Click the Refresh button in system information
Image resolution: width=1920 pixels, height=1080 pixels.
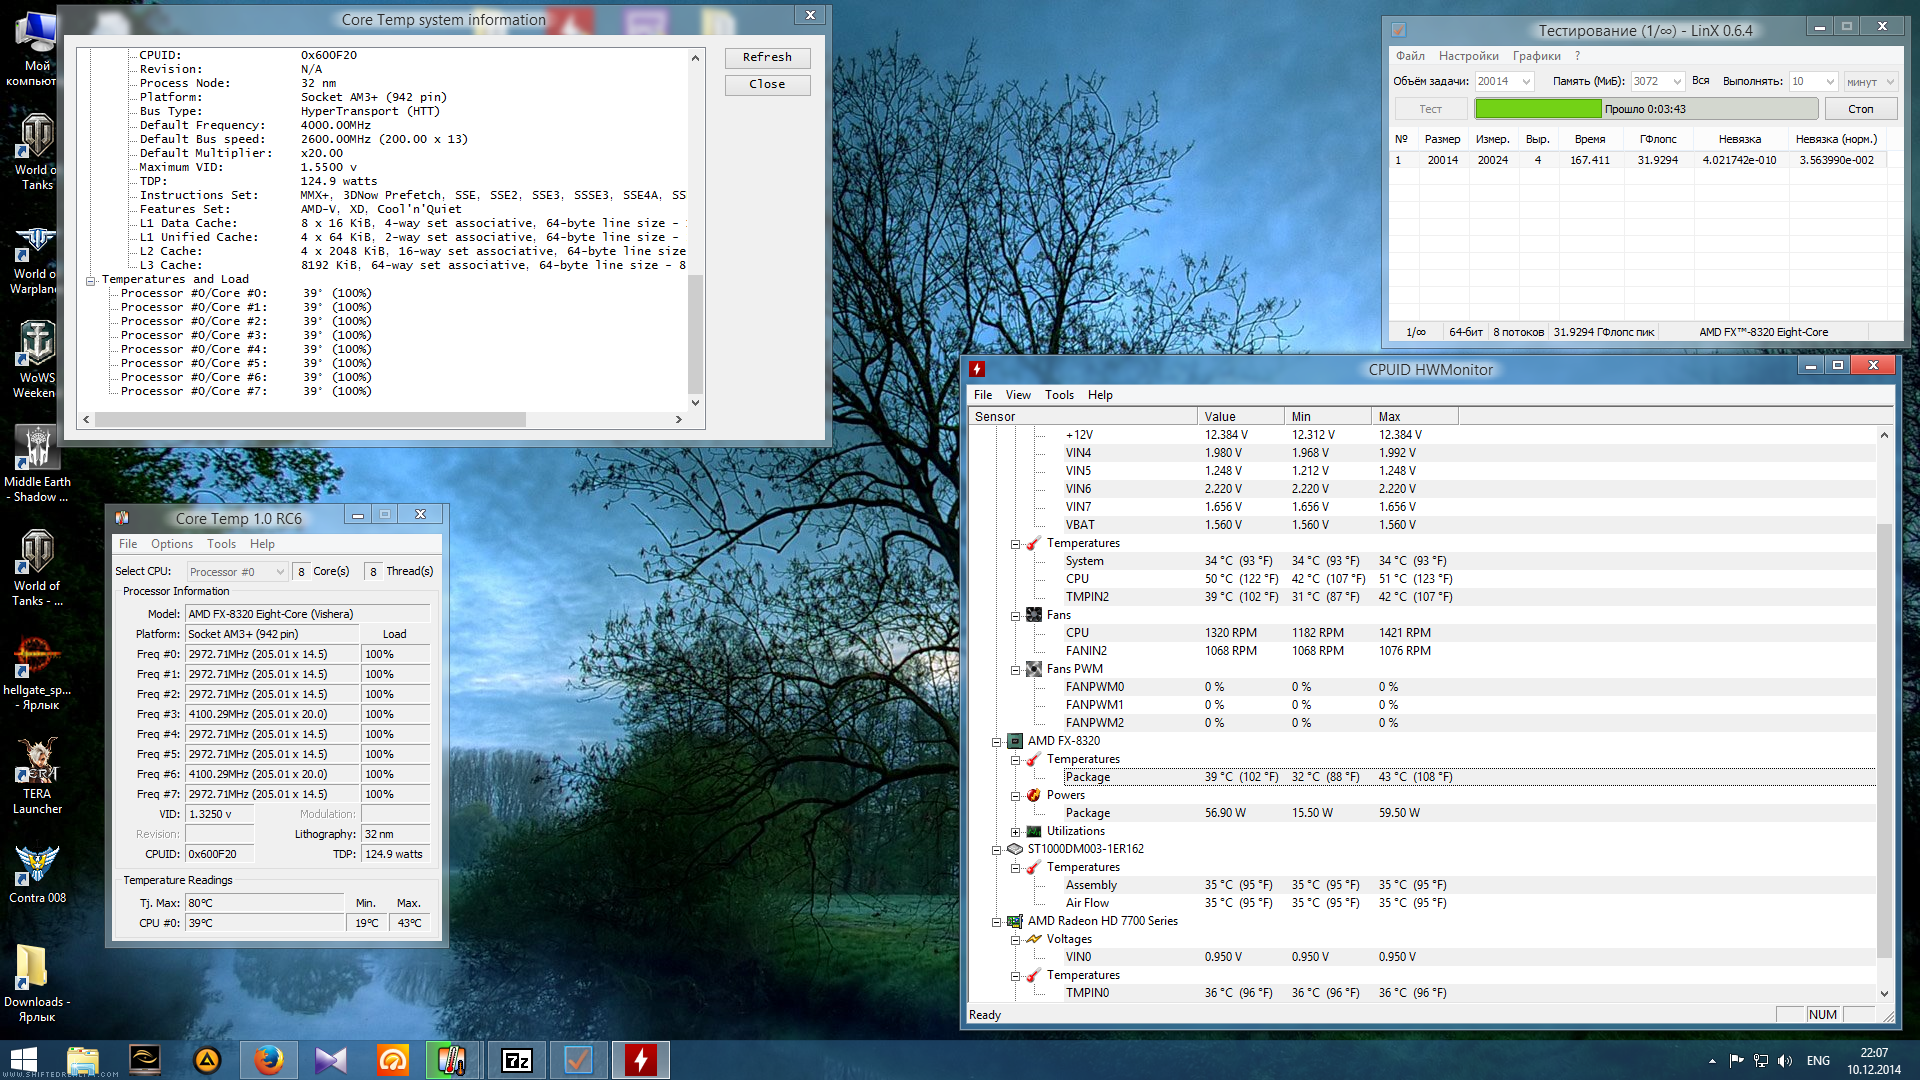point(767,58)
